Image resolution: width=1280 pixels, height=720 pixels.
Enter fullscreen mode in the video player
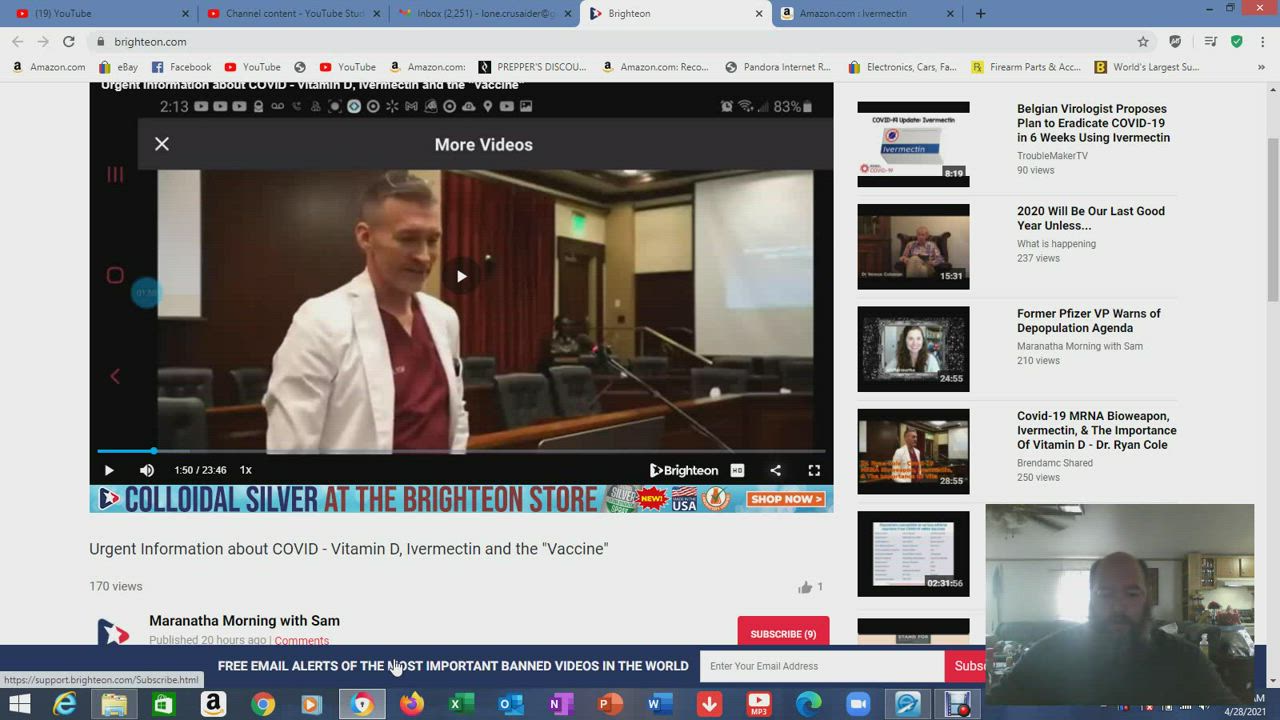tap(814, 470)
